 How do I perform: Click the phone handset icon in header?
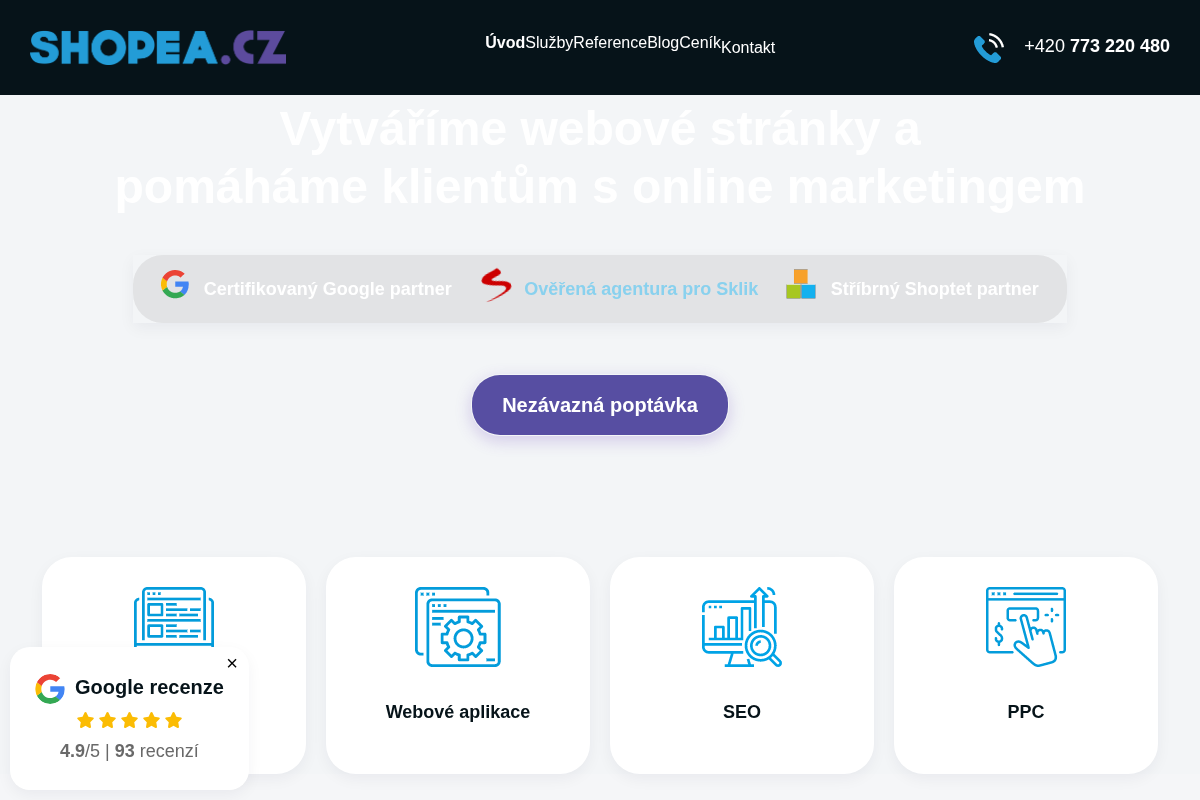click(x=988, y=47)
